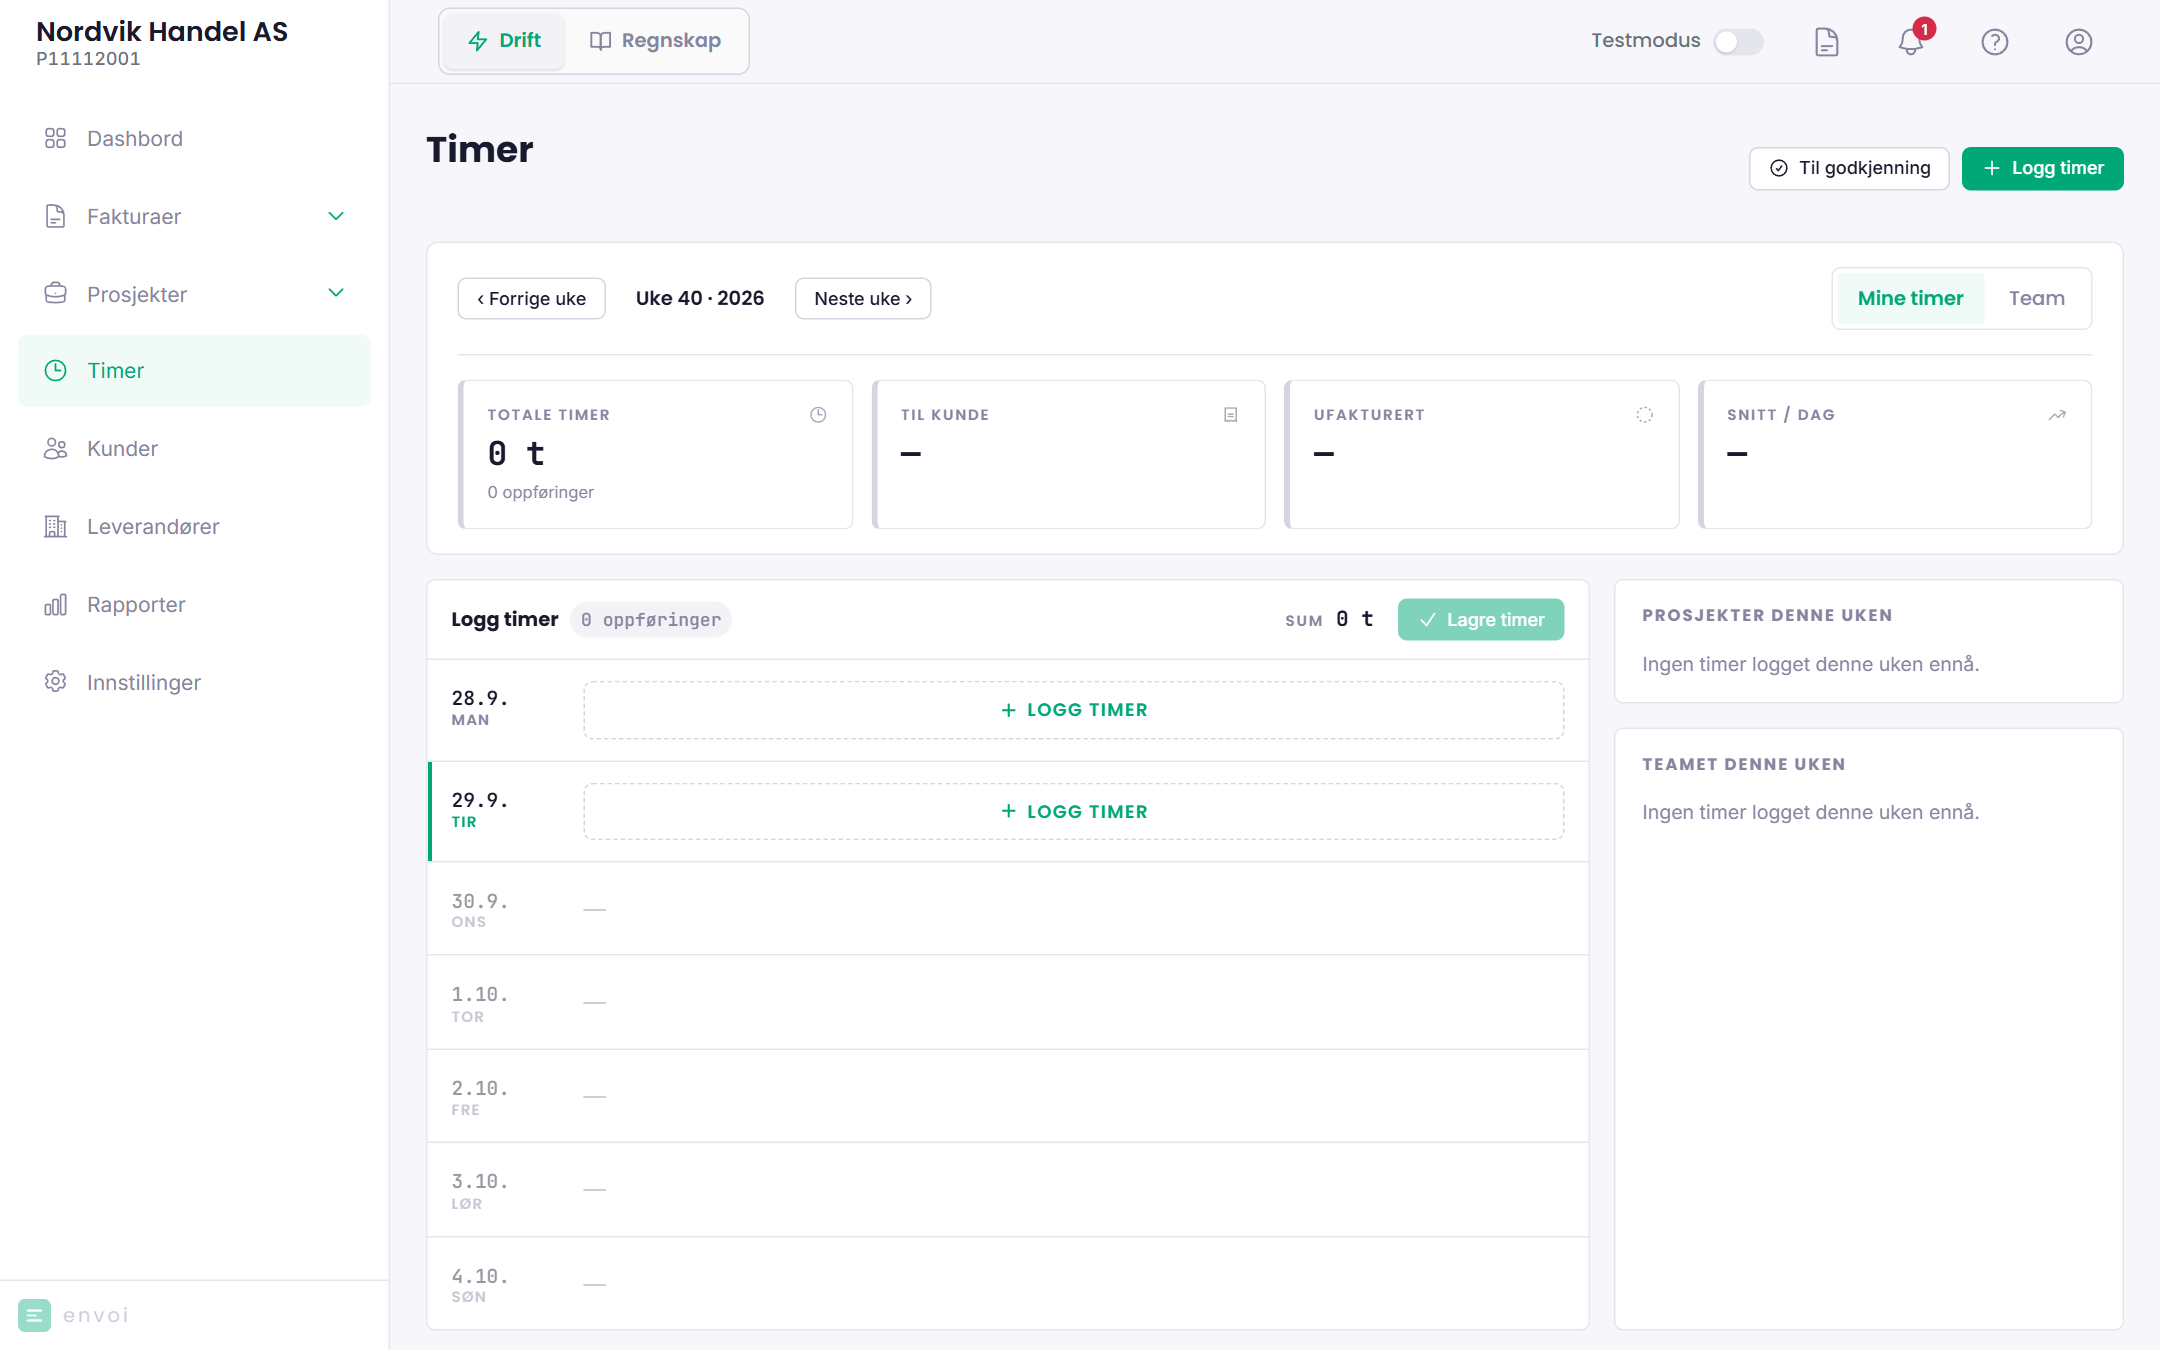
Task: Click the Innstillinger gear icon
Action: click(56, 682)
